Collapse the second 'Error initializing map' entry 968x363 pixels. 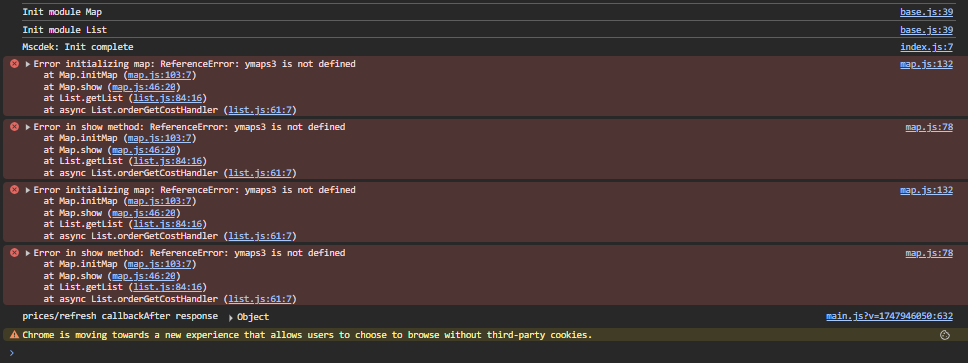pyautogui.click(x=28, y=190)
